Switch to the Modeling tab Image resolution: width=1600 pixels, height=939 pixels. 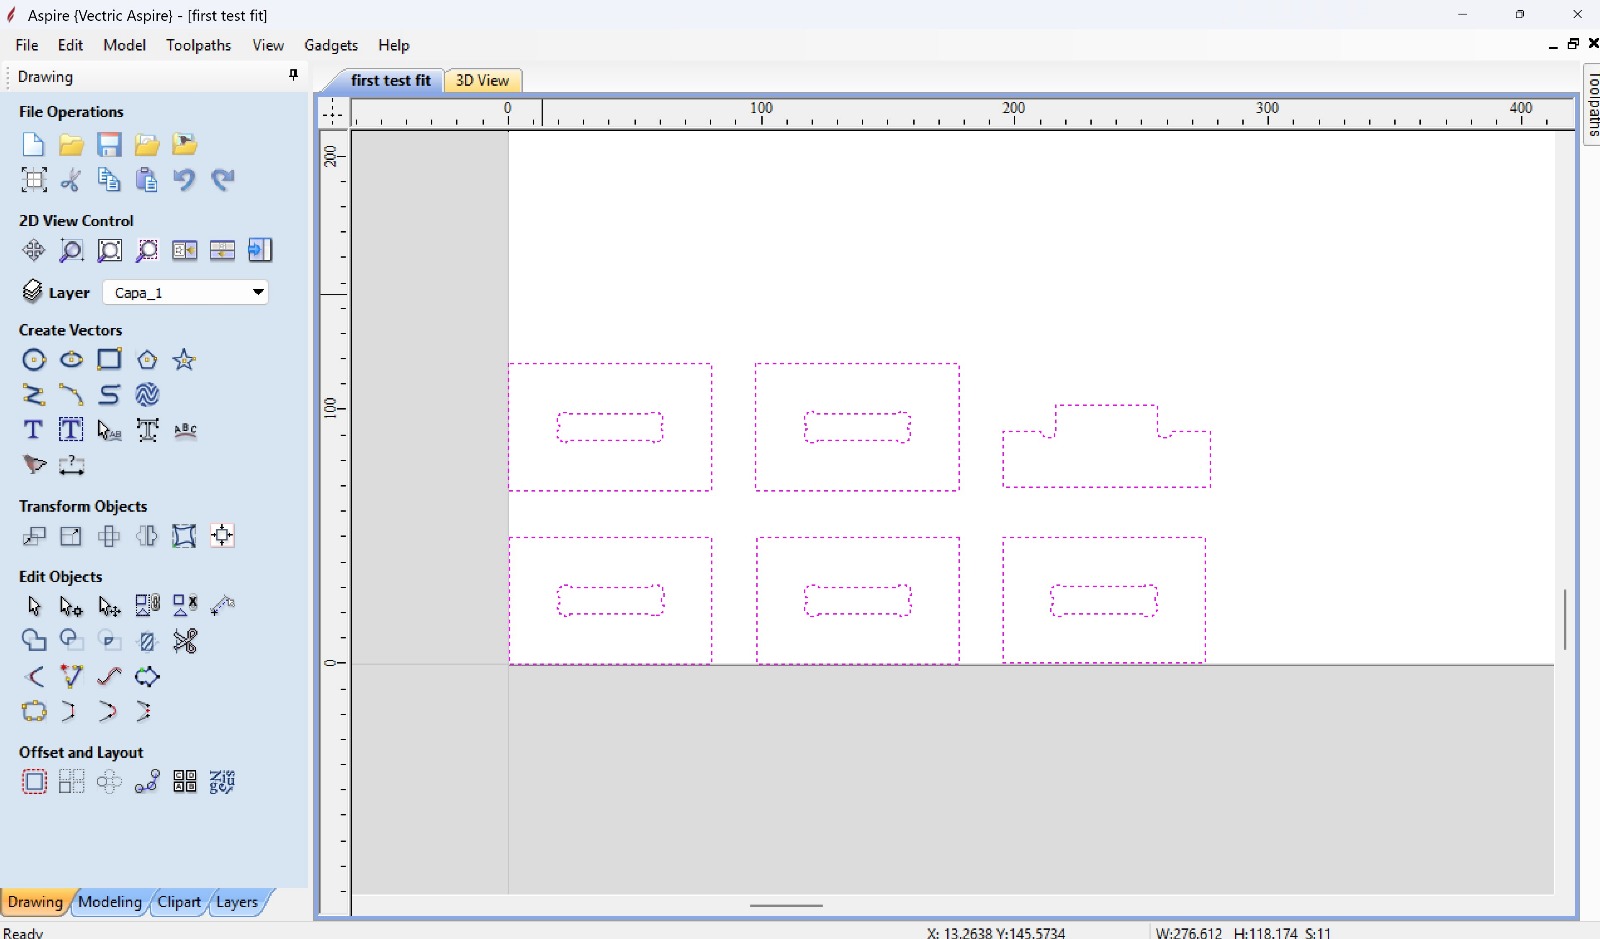tap(110, 902)
